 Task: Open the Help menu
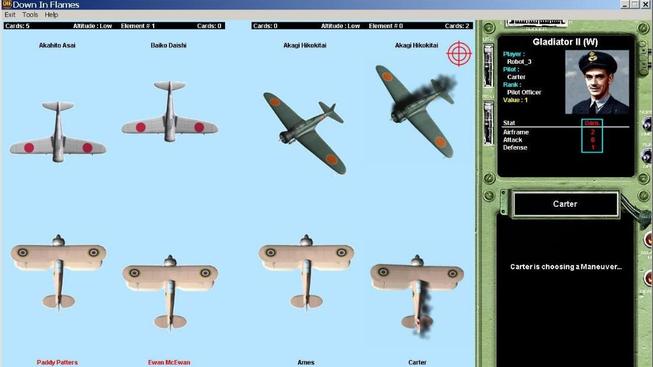pos(51,15)
